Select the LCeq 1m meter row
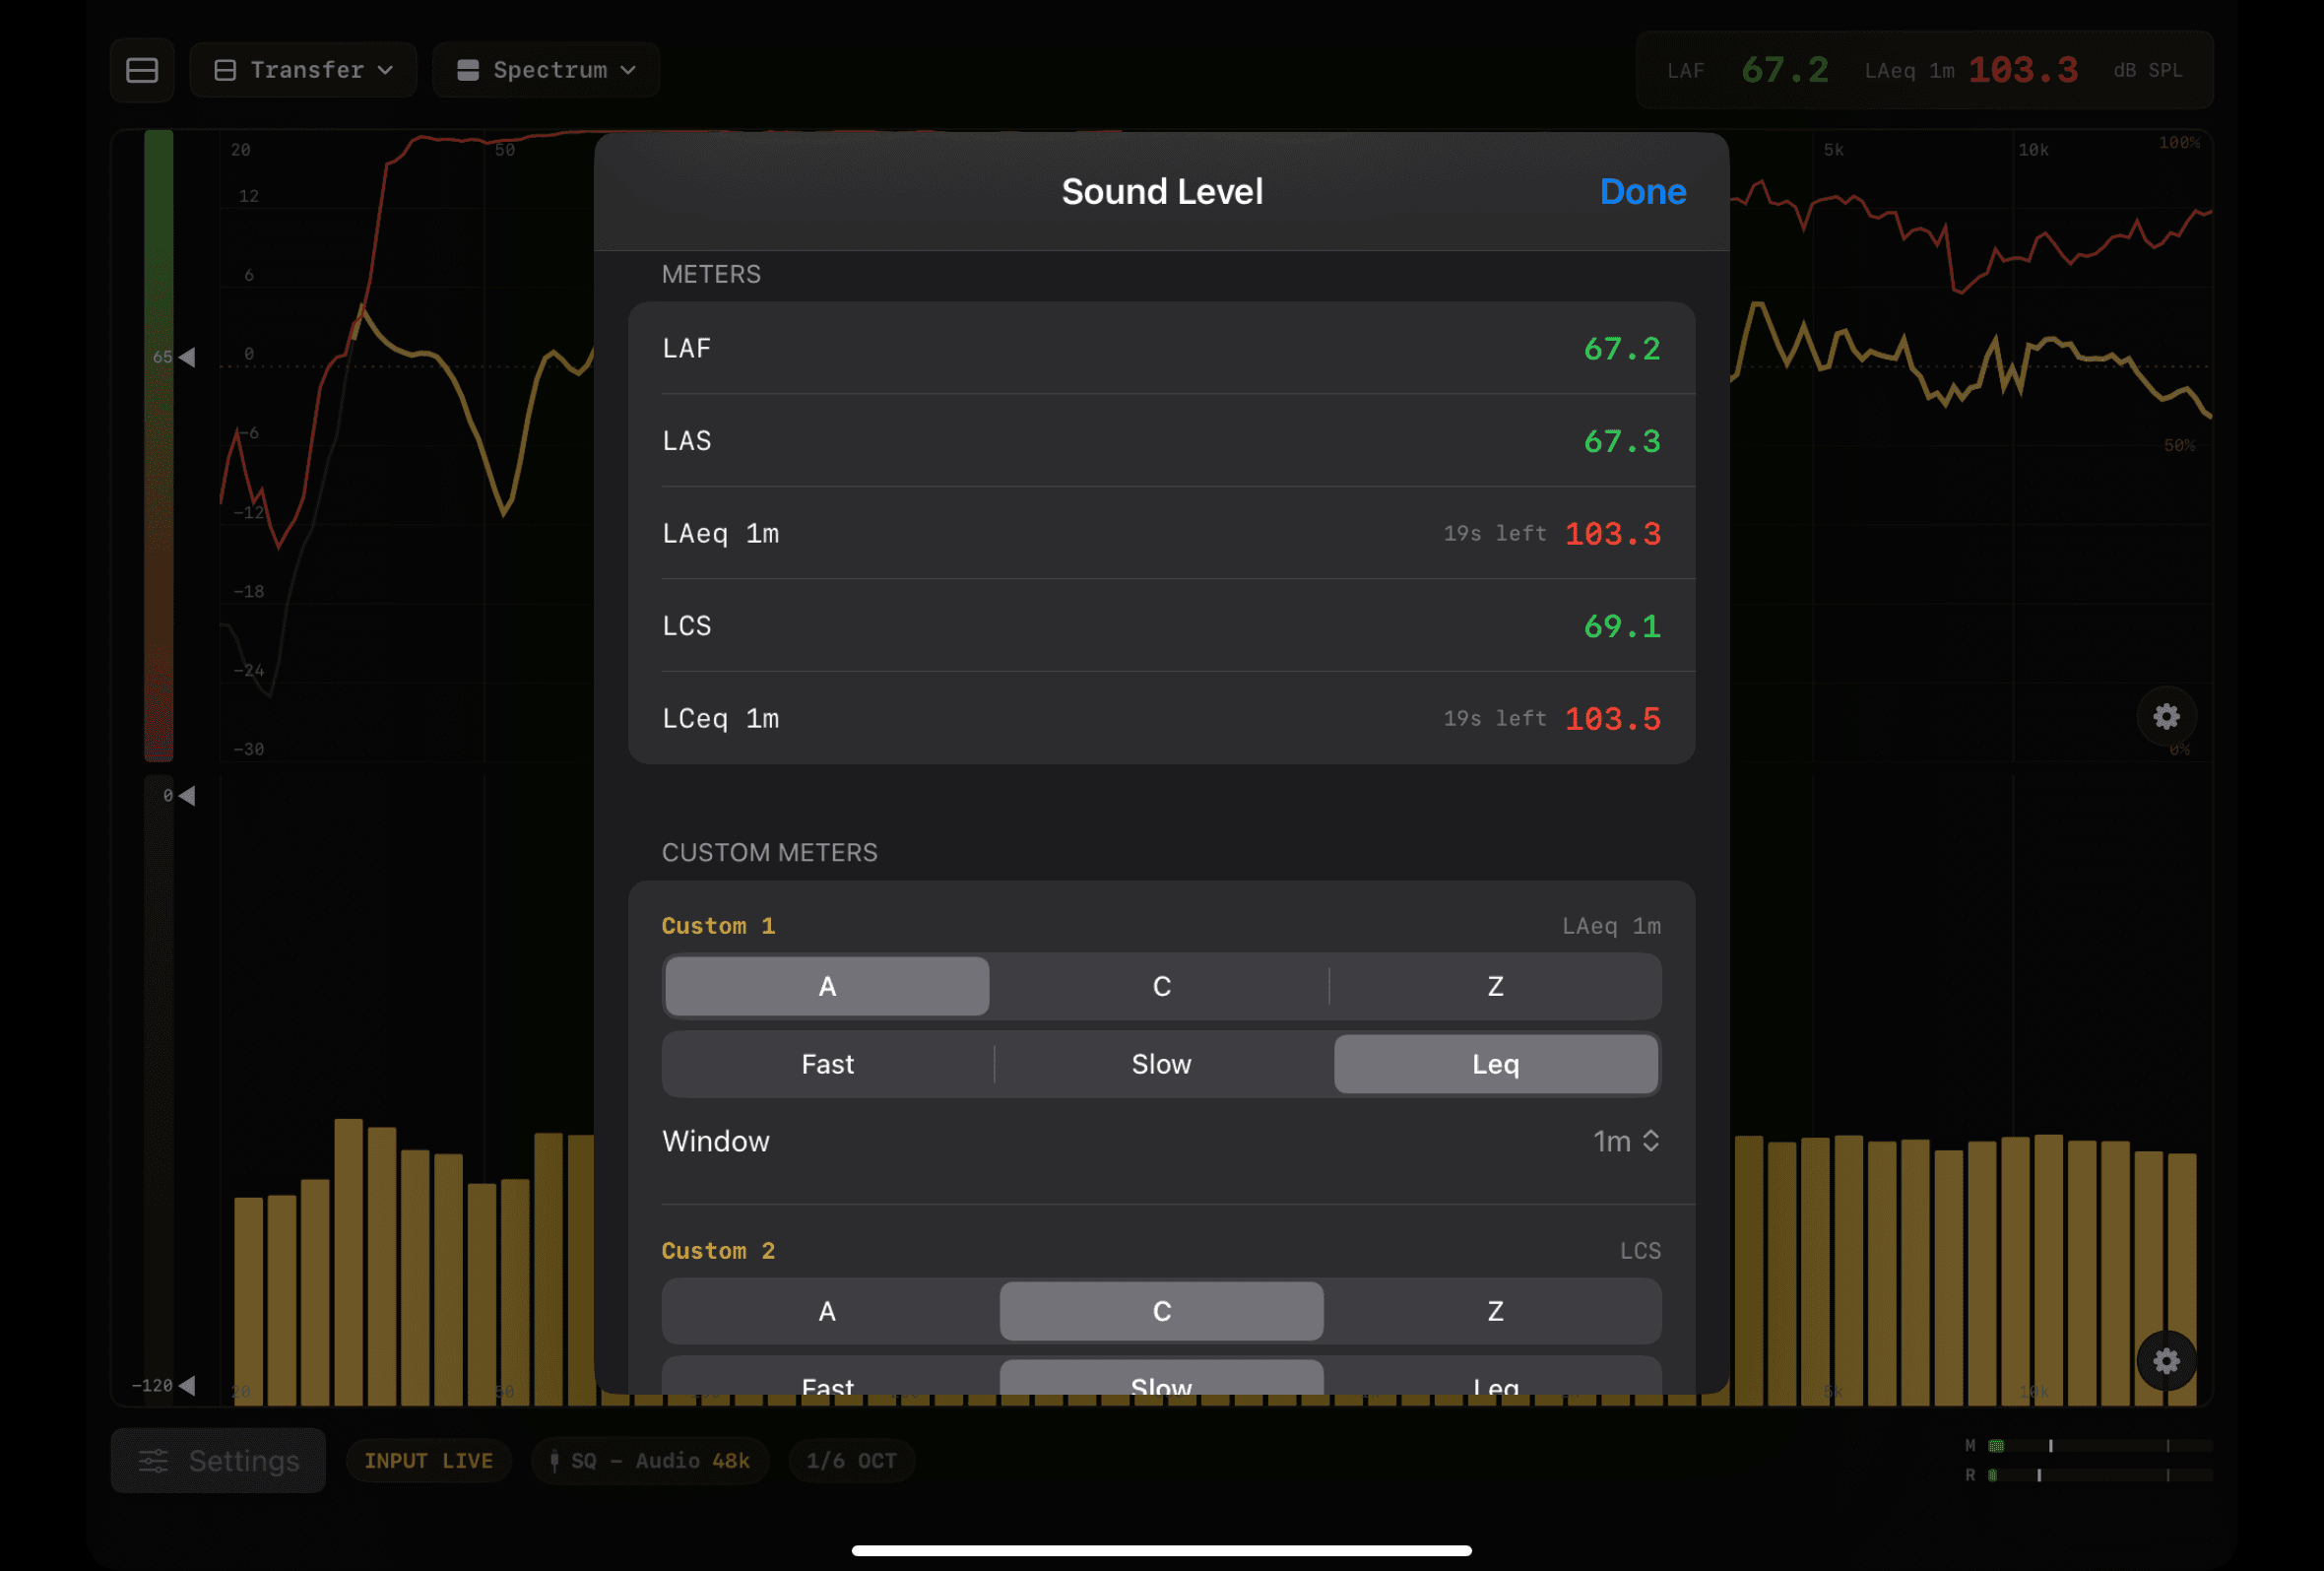 click(1161, 718)
